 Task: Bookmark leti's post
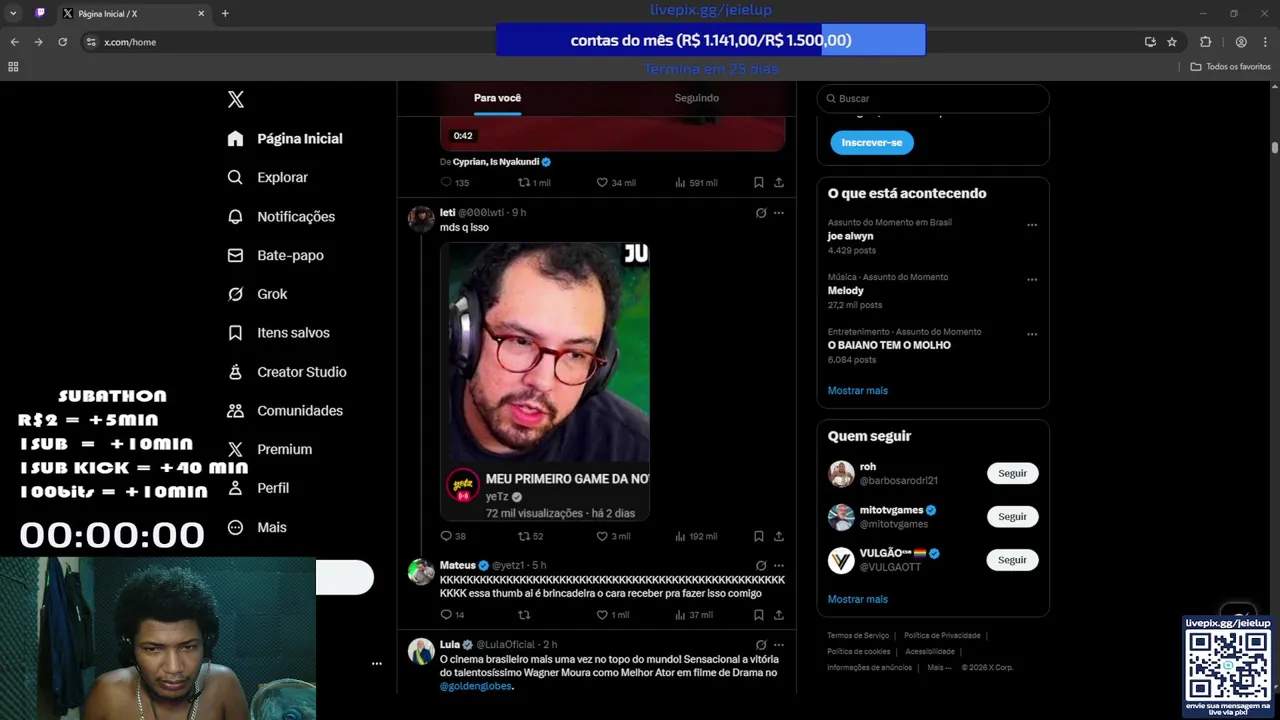pos(759,536)
